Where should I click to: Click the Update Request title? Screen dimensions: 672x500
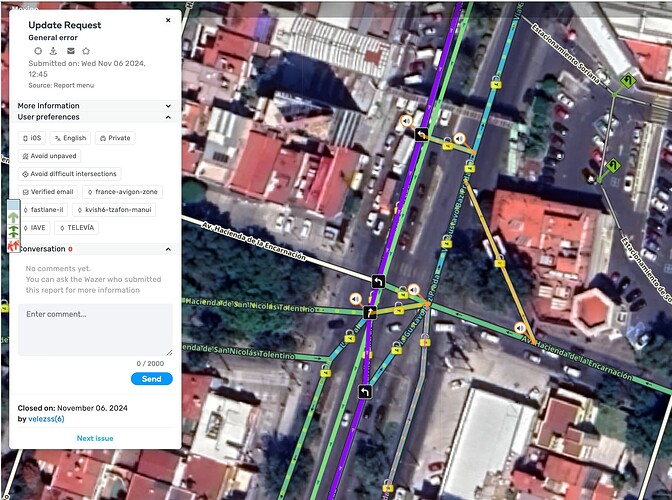click(65, 25)
